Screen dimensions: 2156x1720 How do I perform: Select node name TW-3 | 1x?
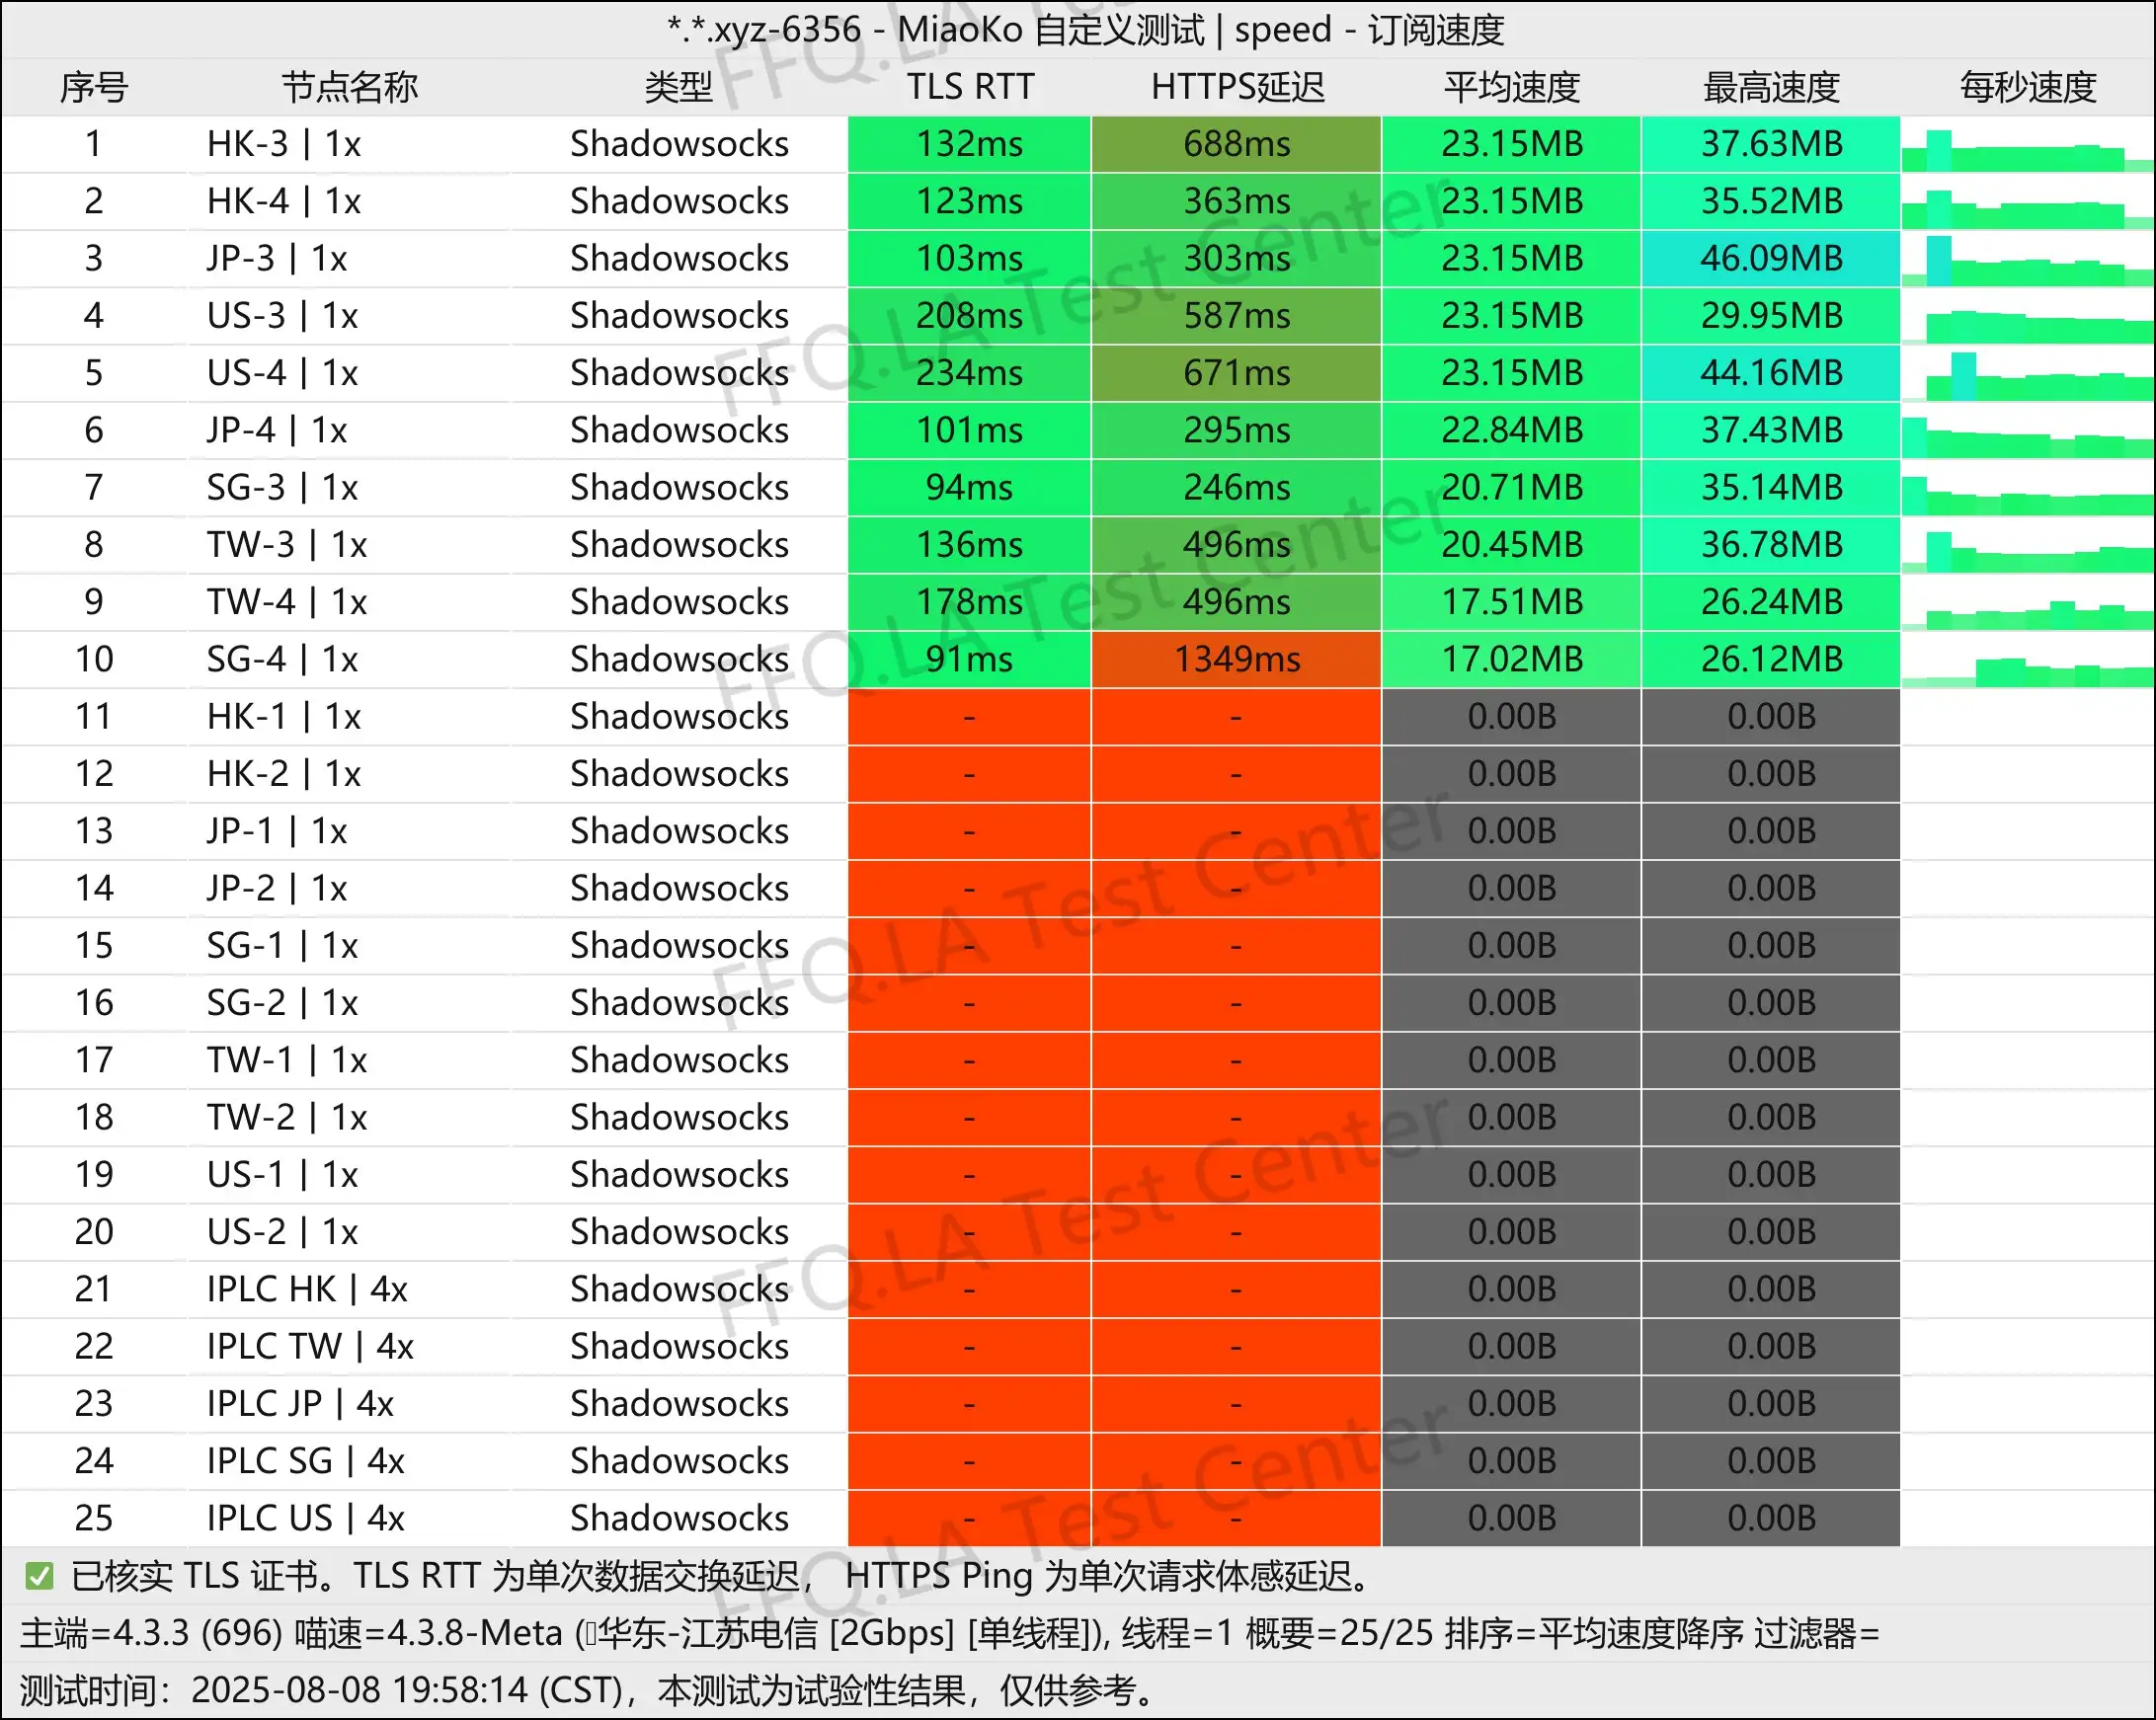click(x=287, y=545)
